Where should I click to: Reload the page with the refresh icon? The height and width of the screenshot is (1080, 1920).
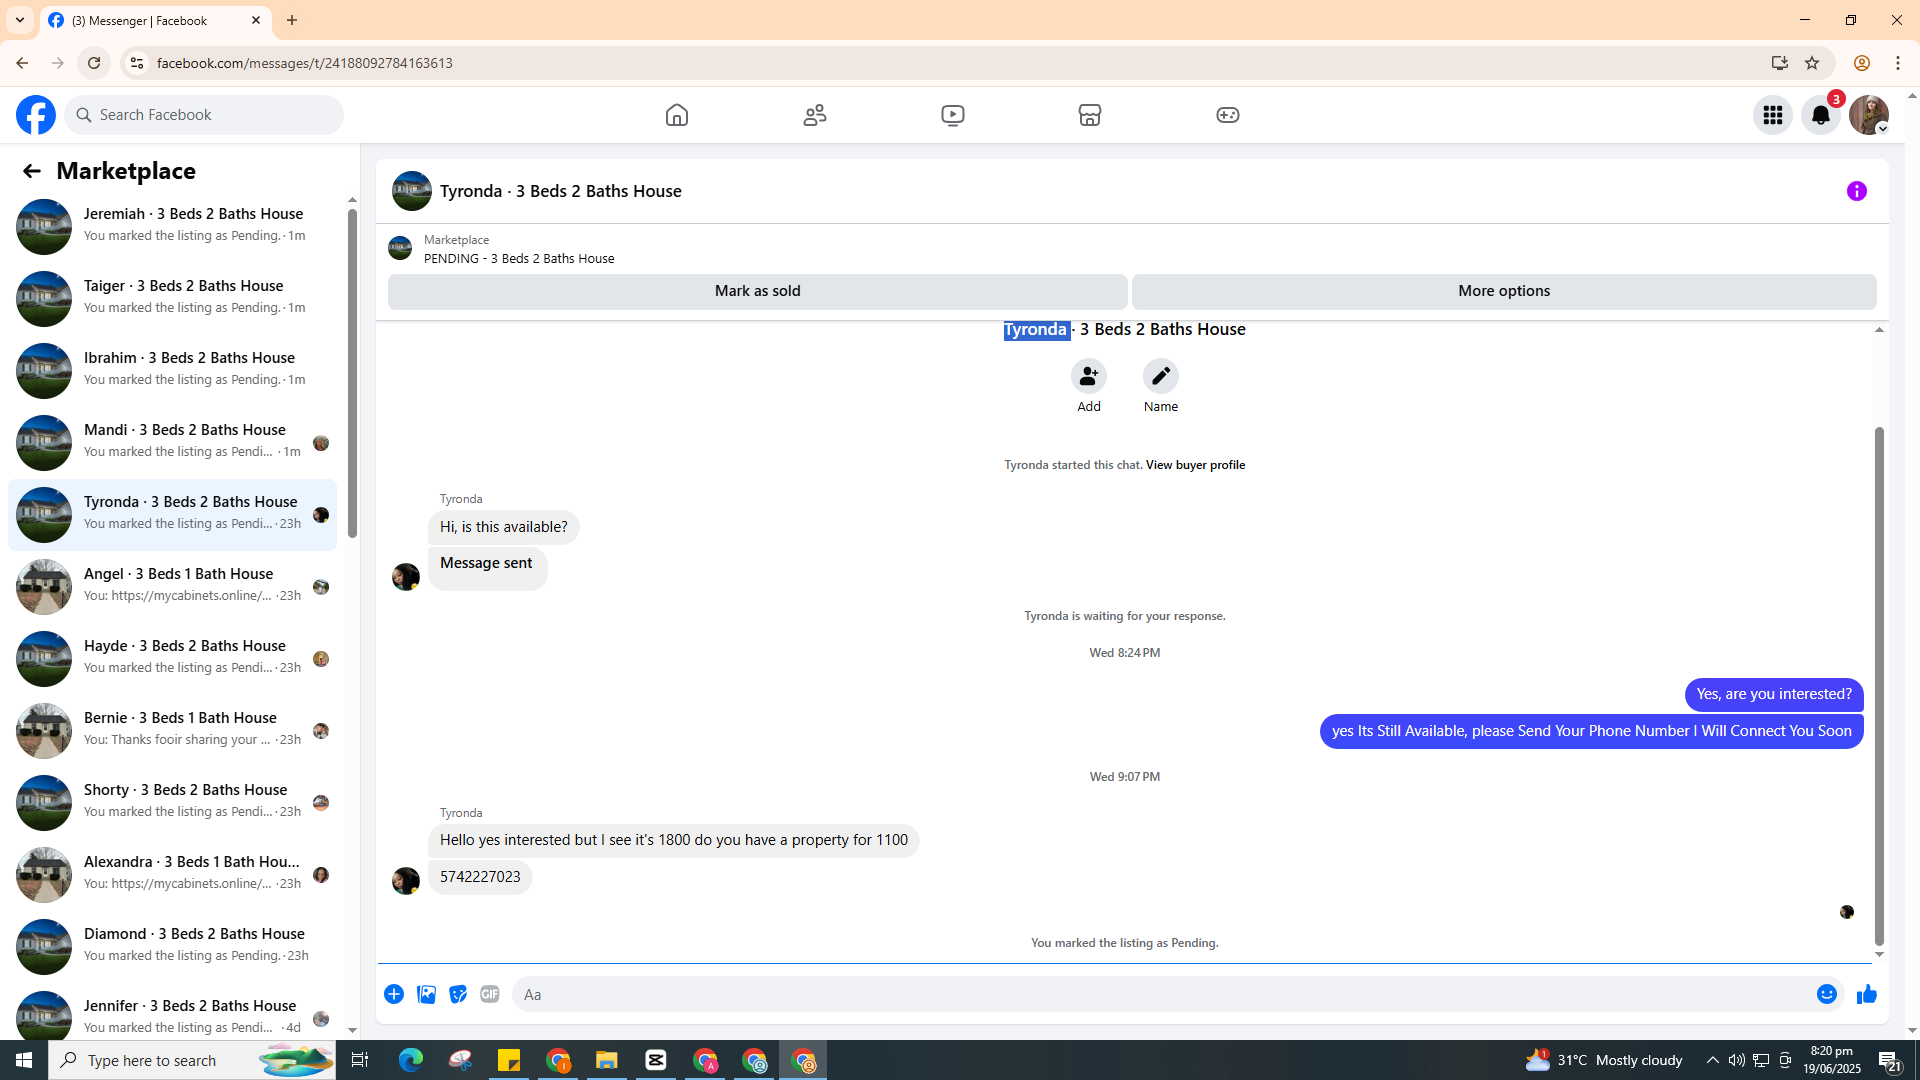tap(94, 63)
